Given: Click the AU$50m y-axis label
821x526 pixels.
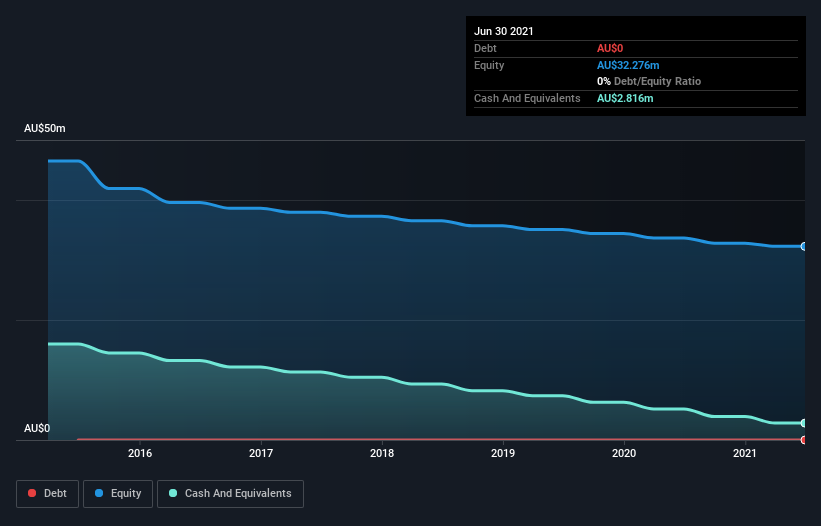Looking at the screenshot, I should pos(45,128).
